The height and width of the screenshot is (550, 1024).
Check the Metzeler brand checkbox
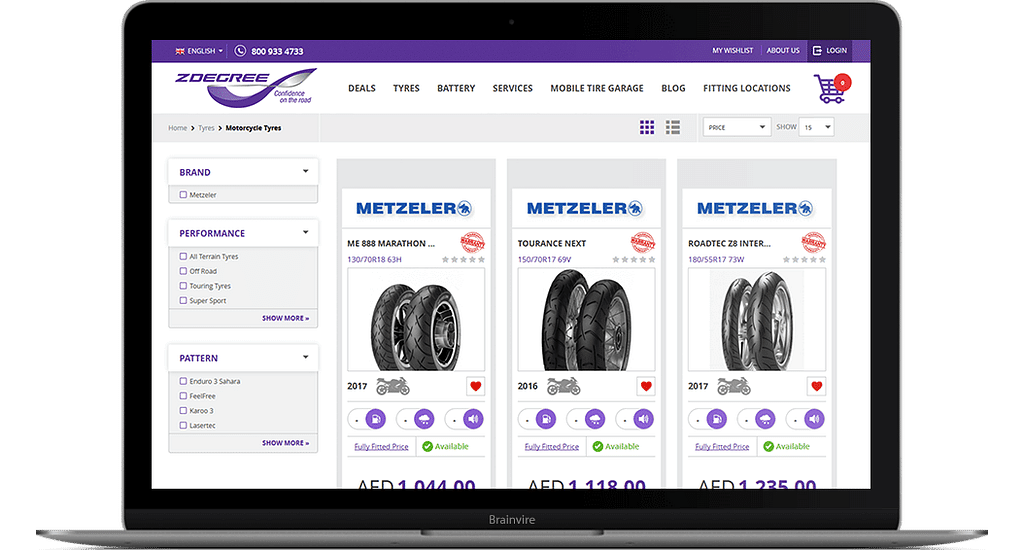[x=184, y=195]
